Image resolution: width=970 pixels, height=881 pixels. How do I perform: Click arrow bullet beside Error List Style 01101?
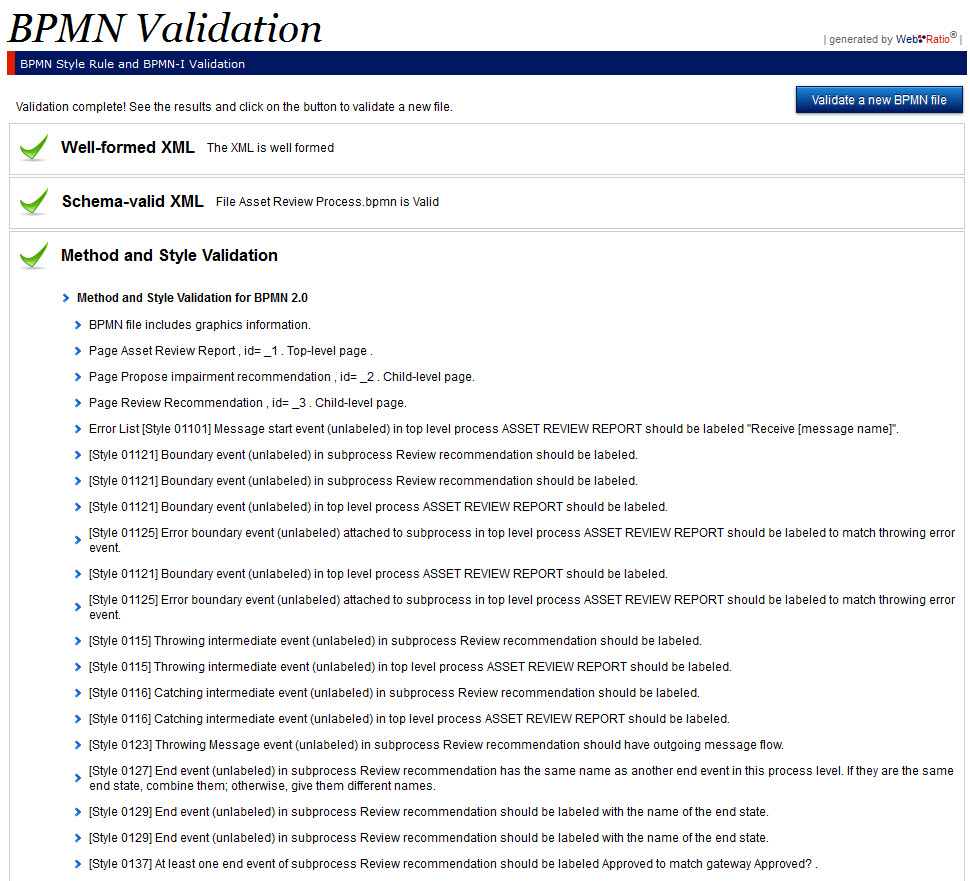(79, 430)
